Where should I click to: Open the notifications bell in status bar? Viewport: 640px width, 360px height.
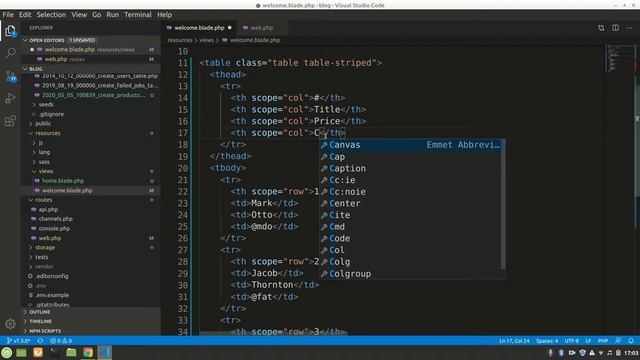(x=631, y=341)
